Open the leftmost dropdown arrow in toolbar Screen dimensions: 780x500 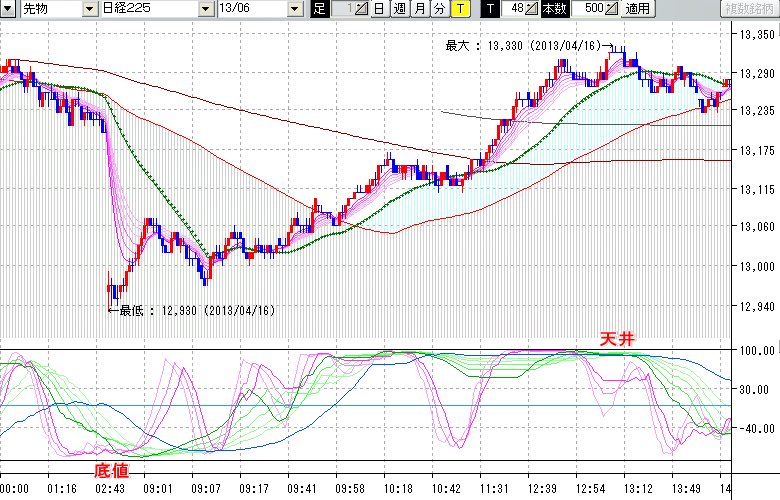[9, 9]
